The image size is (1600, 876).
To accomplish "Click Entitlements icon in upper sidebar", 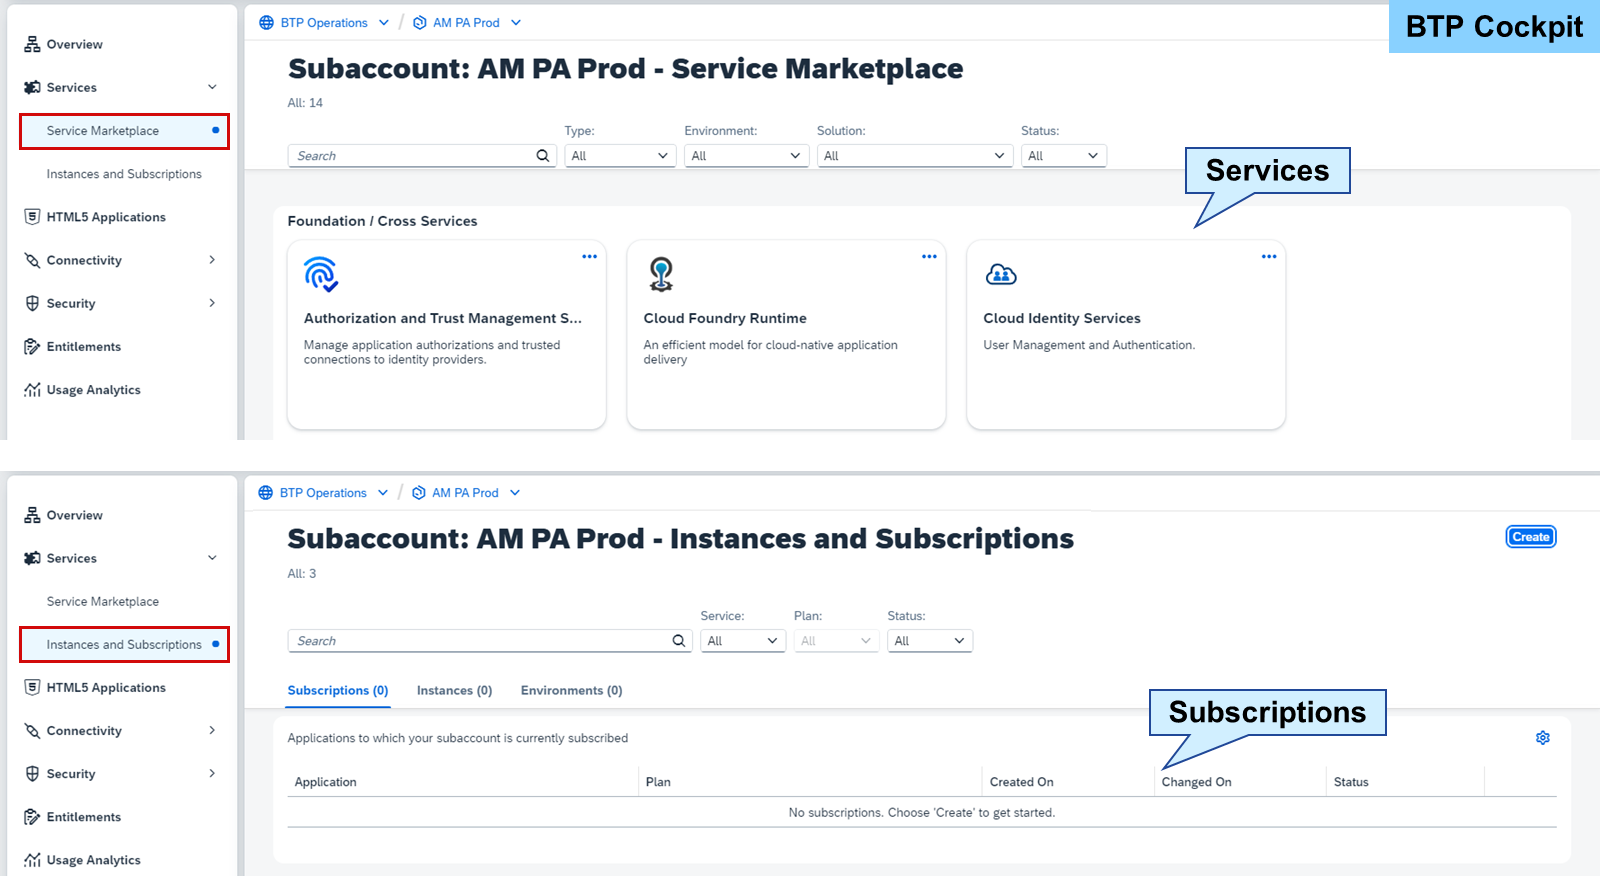I will (32, 347).
